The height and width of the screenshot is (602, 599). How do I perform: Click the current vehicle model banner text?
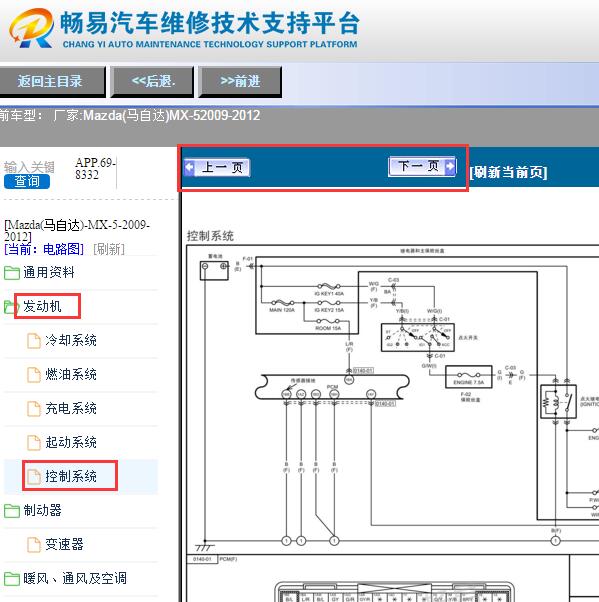click(130, 115)
